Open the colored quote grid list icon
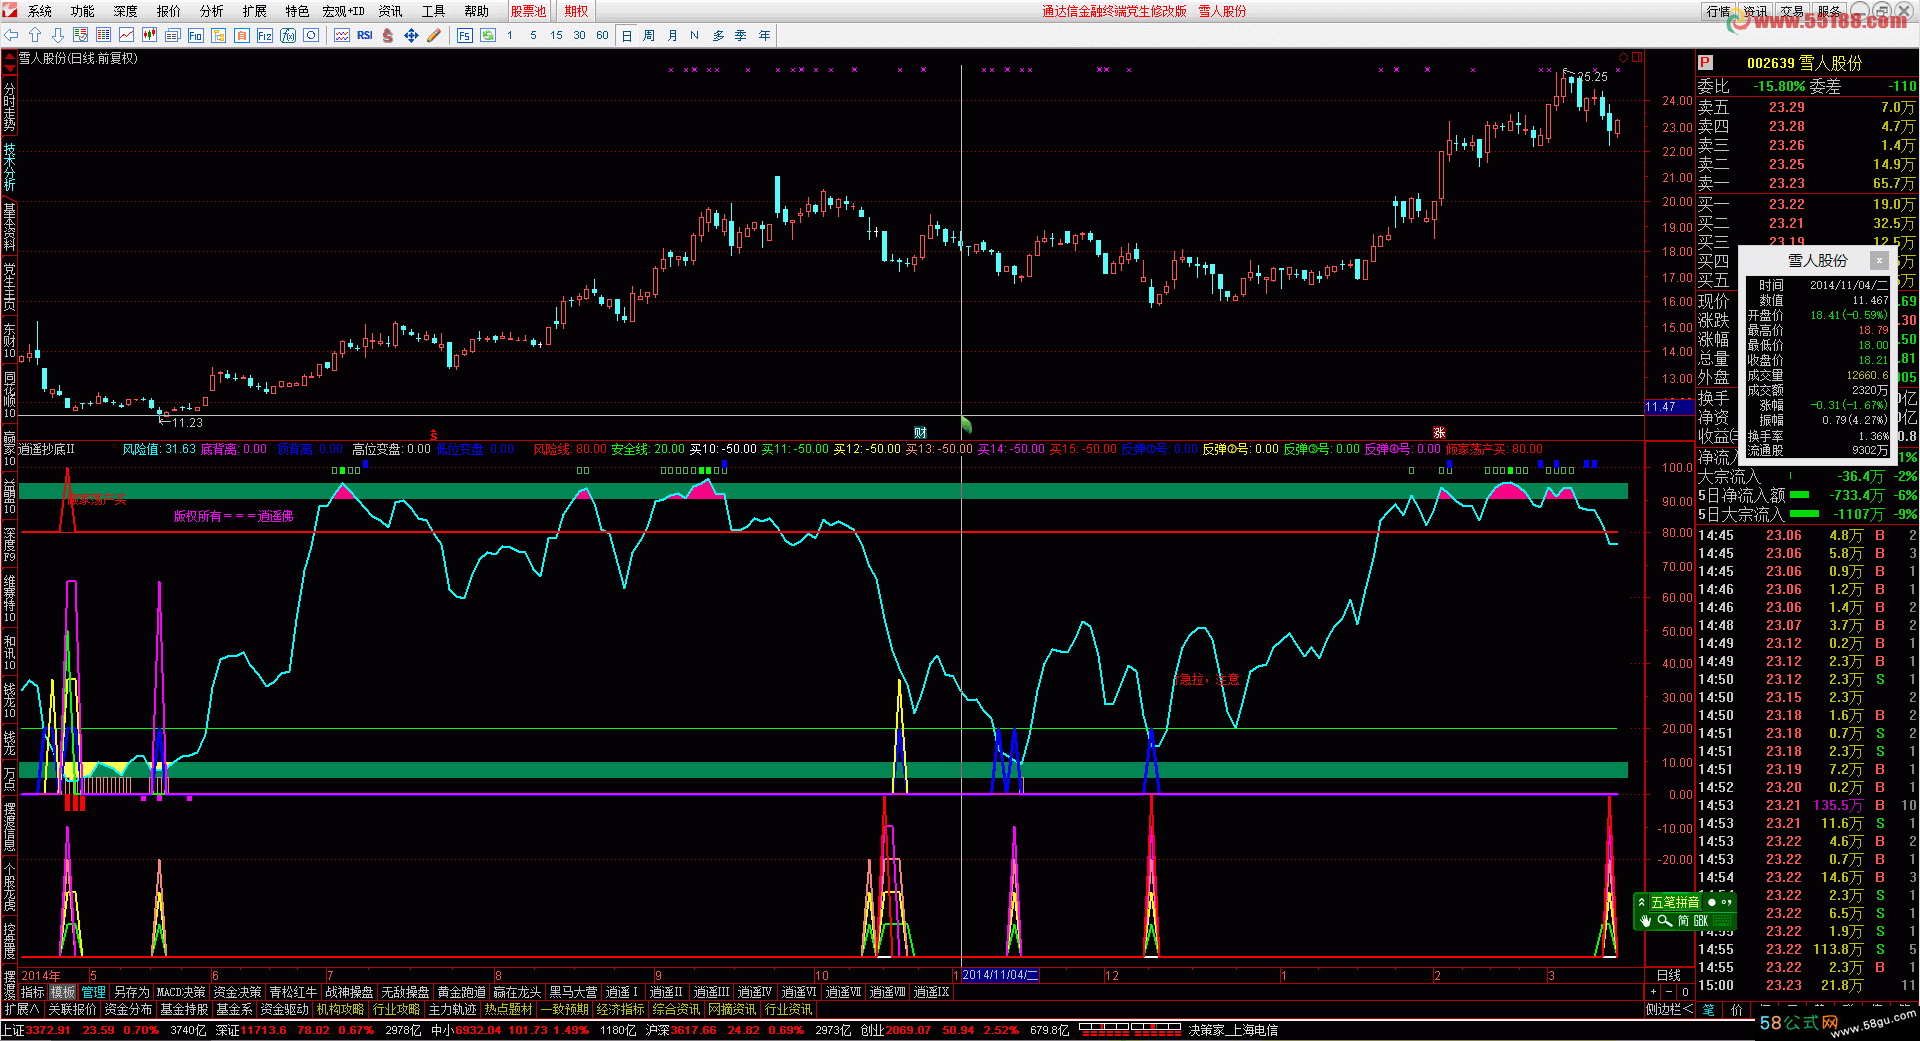Viewport: 1920px width, 1041px height. pos(104,35)
